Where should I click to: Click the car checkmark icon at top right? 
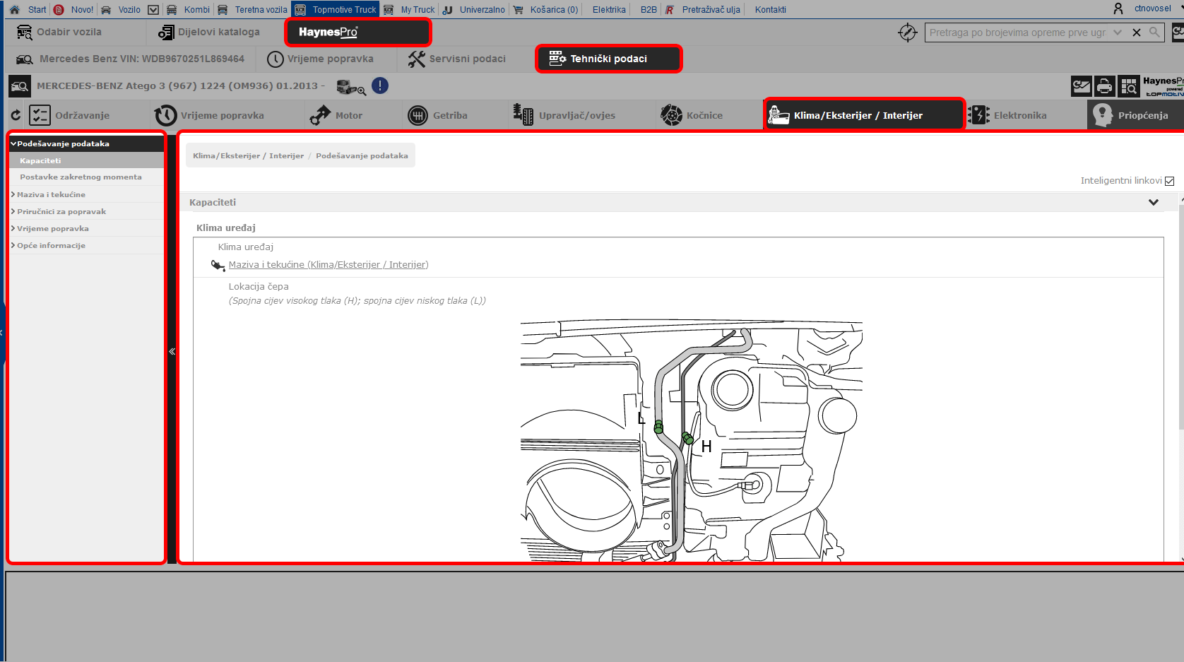tap(1081, 86)
